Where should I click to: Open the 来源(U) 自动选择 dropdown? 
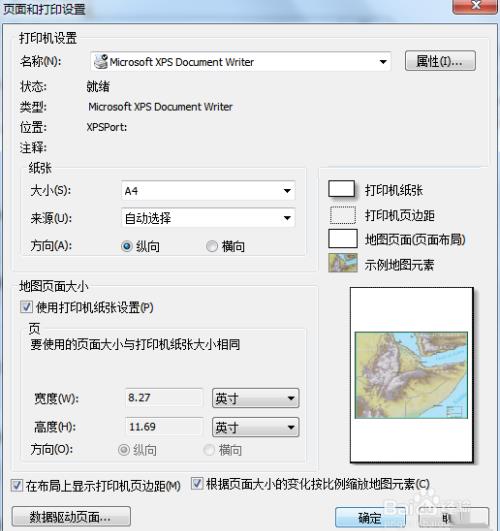(x=208, y=218)
